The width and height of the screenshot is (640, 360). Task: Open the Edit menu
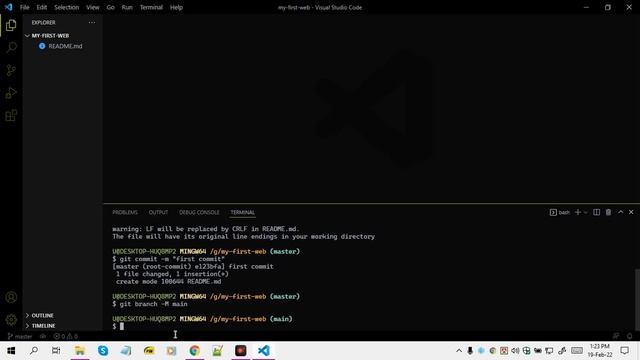coord(42,7)
